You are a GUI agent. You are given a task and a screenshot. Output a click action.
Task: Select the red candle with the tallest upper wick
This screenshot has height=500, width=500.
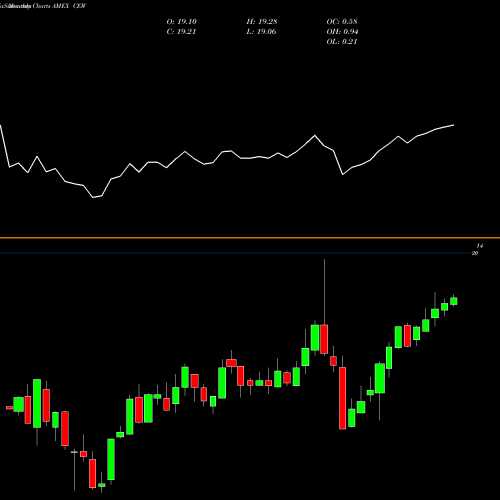pyautogui.click(x=324, y=339)
